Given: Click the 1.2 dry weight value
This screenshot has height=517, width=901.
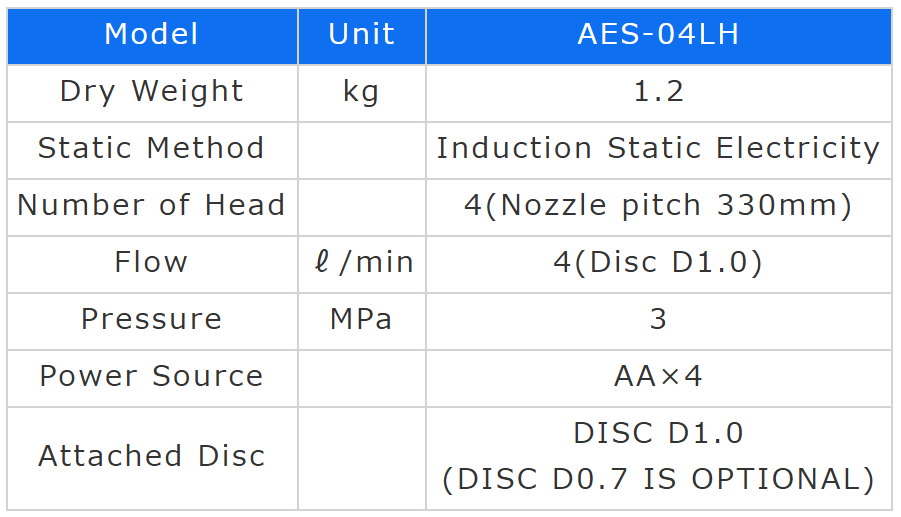Looking at the screenshot, I should (658, 92).
